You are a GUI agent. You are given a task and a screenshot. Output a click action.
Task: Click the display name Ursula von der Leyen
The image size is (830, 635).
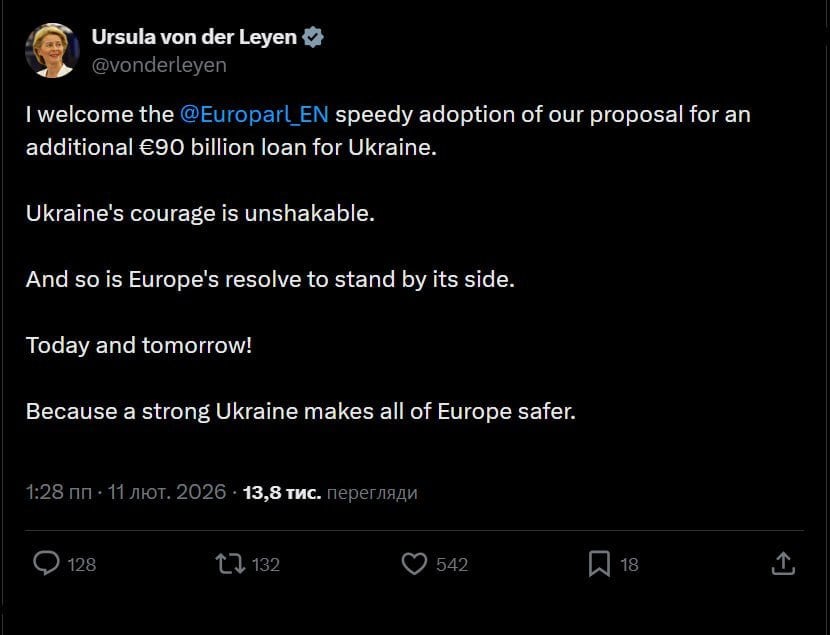pyautogui.click(x=194, y=38)
